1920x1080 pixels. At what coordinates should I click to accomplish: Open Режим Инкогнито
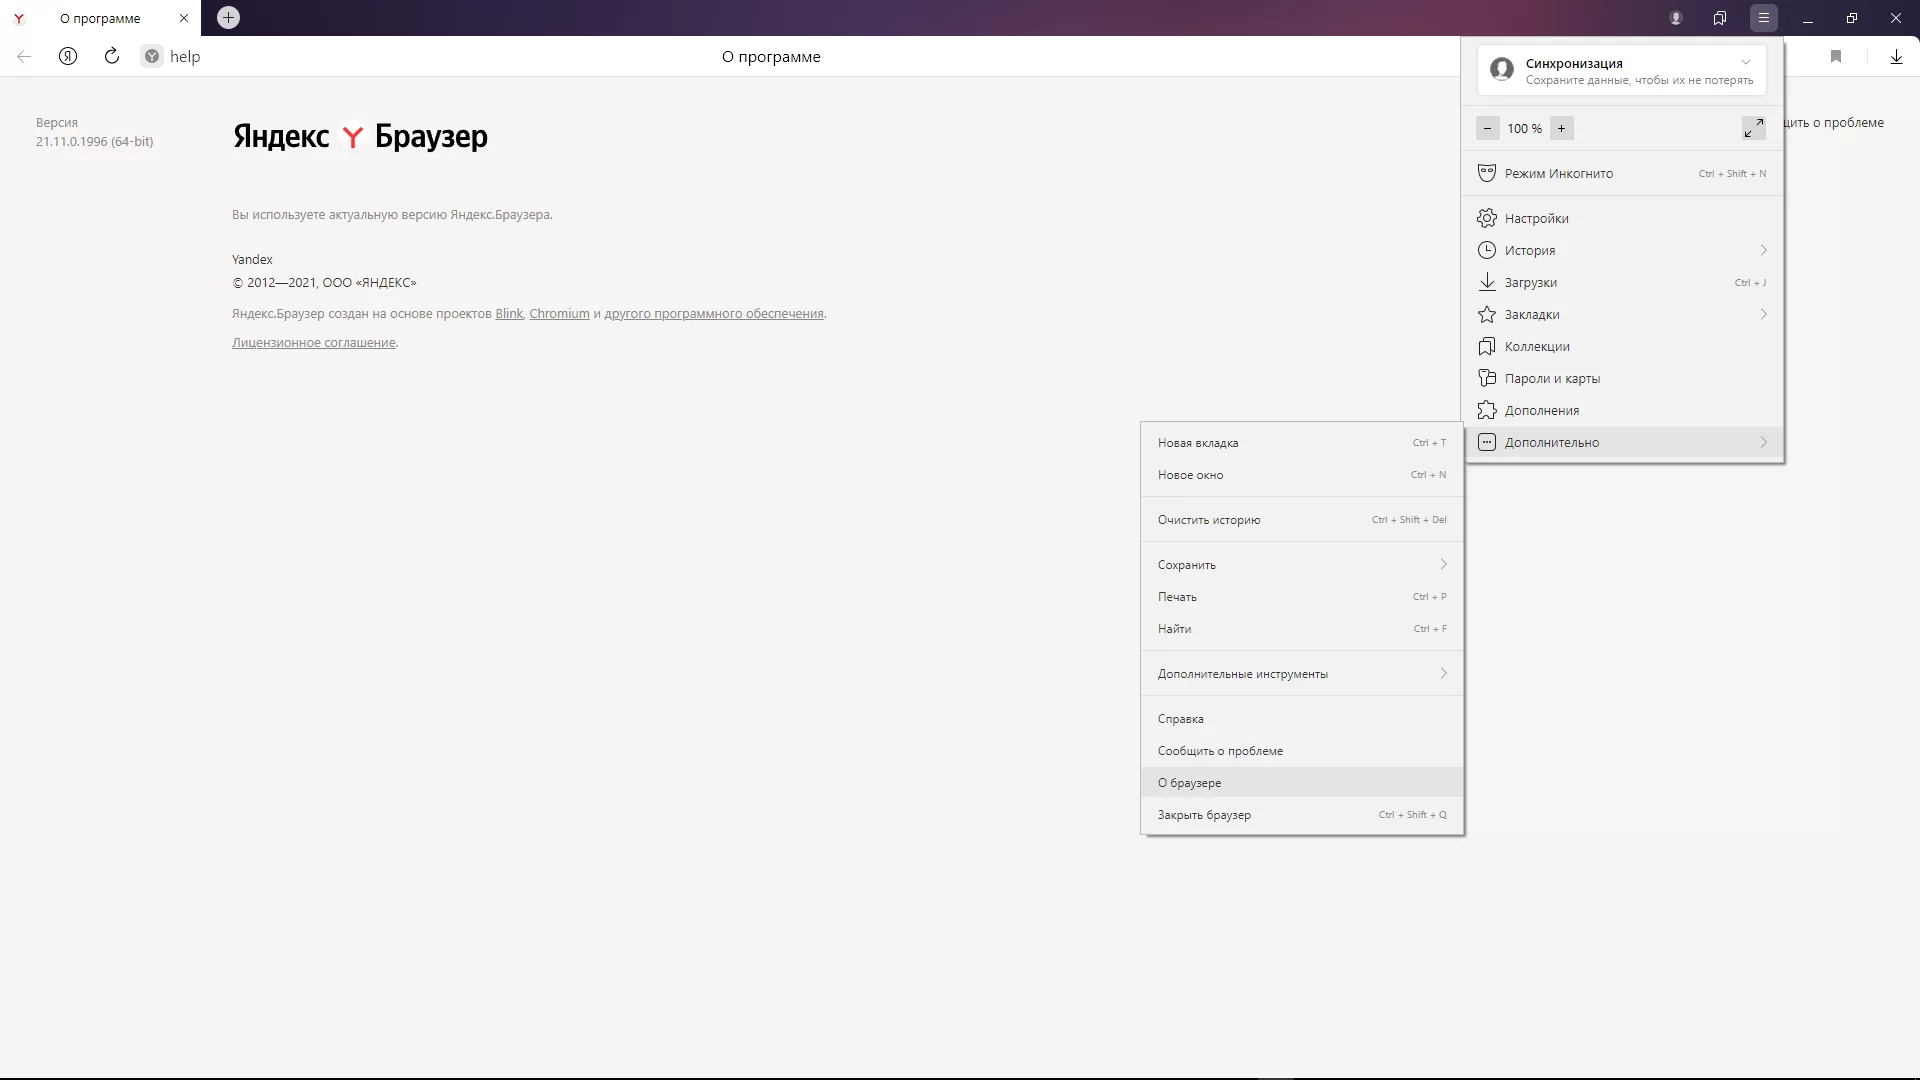click(x=1624, y=173)
